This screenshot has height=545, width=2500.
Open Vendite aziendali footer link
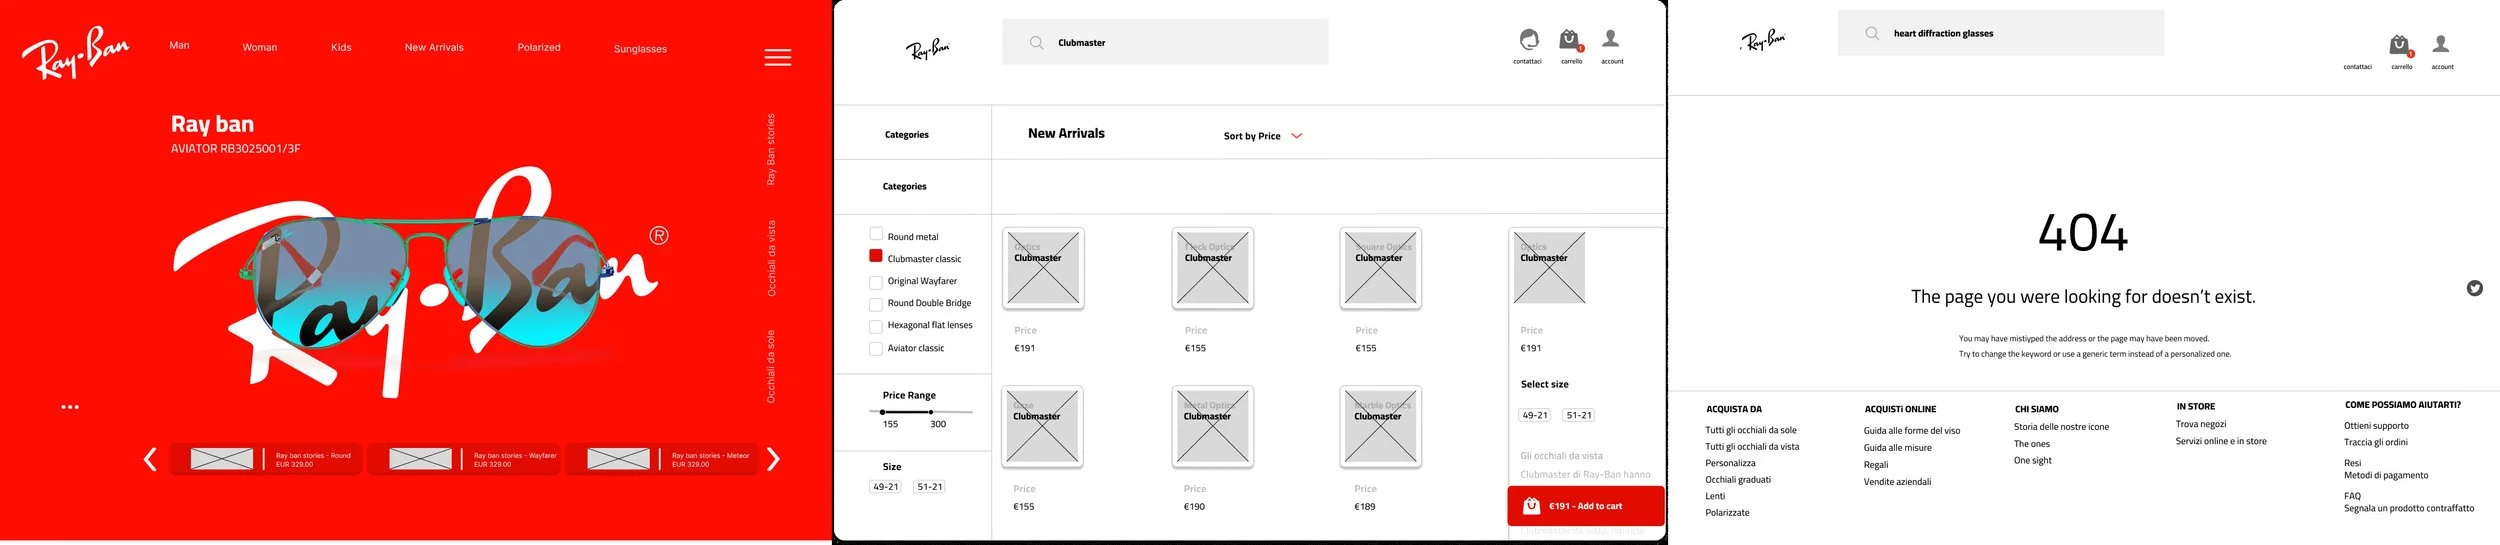1897,482
